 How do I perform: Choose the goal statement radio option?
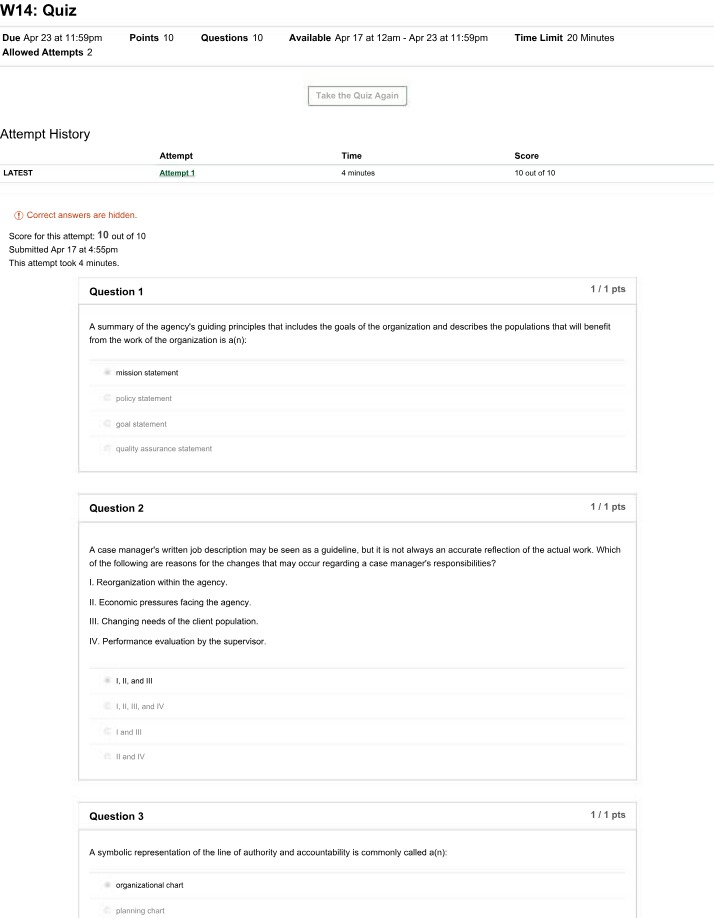(x=107, y=424)
